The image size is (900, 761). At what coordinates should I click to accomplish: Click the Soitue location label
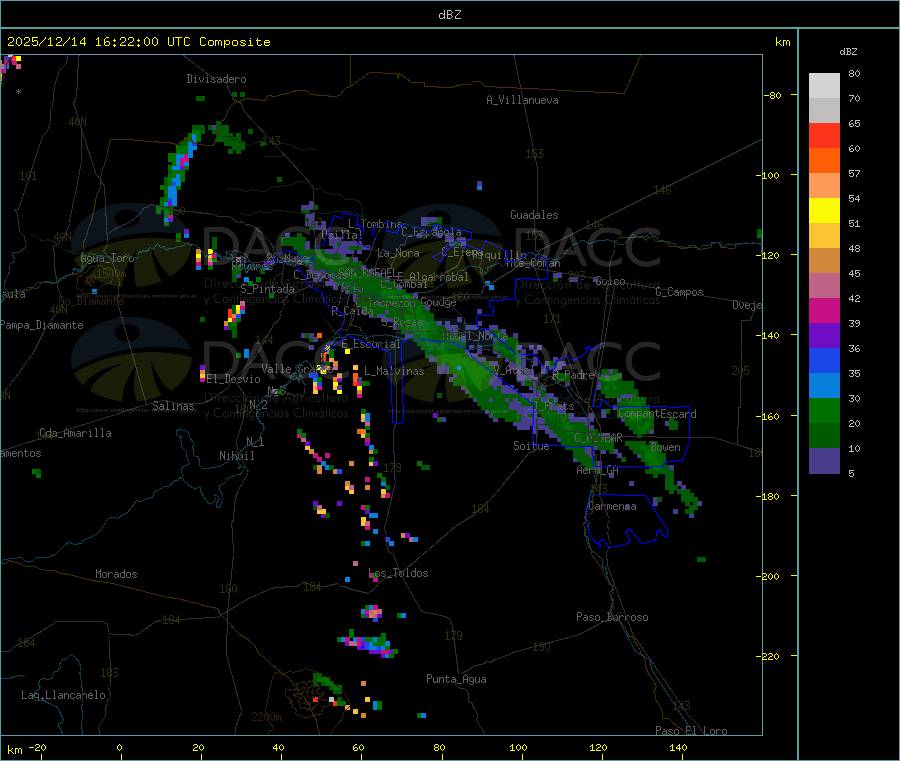point(531,446)
